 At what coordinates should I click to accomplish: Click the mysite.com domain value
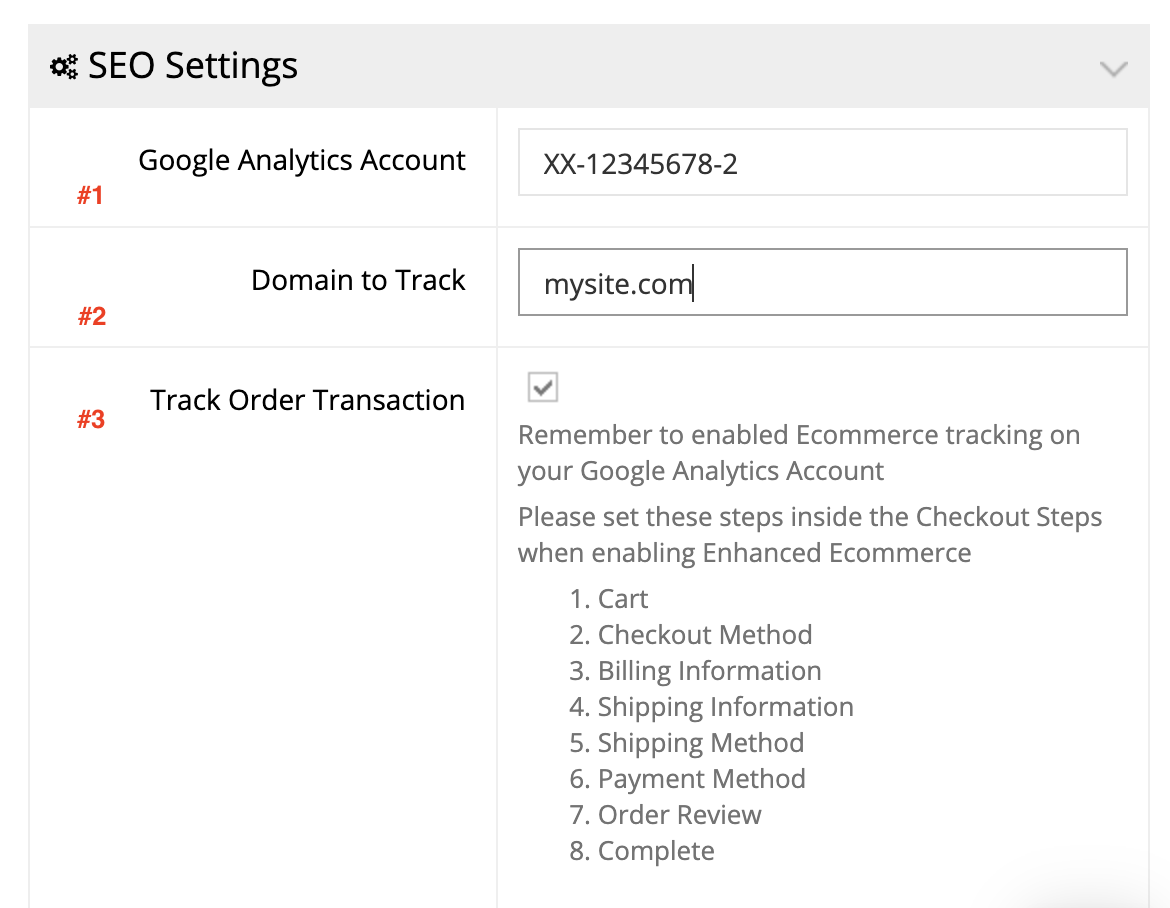(x=616, y=283)
